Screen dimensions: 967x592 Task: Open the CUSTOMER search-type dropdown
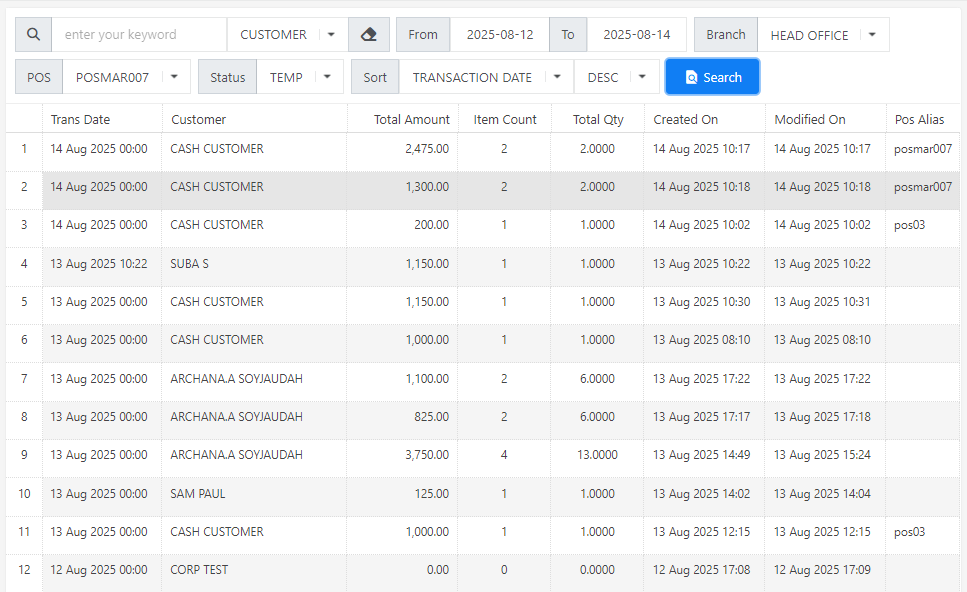(x=287, y=35)
